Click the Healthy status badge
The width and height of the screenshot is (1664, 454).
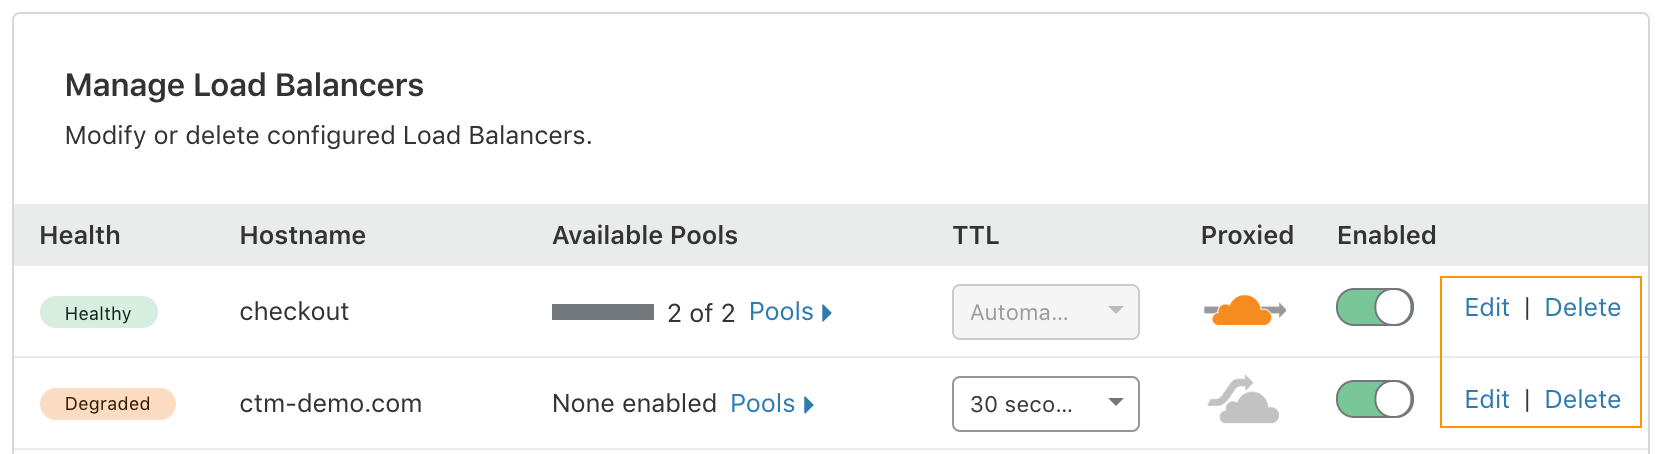pos(99,313)
